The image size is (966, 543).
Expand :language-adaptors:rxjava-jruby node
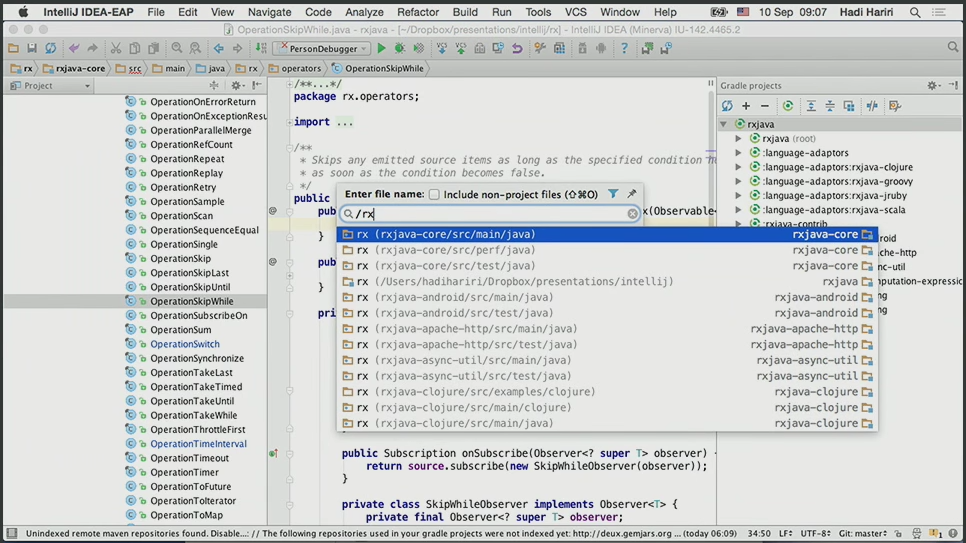tap(738, 195)
